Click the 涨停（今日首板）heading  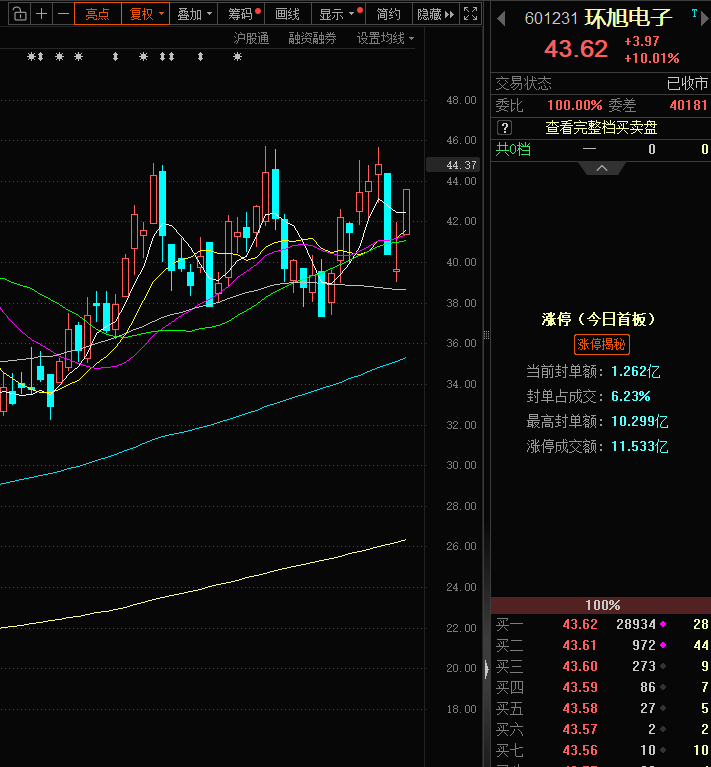598,319
